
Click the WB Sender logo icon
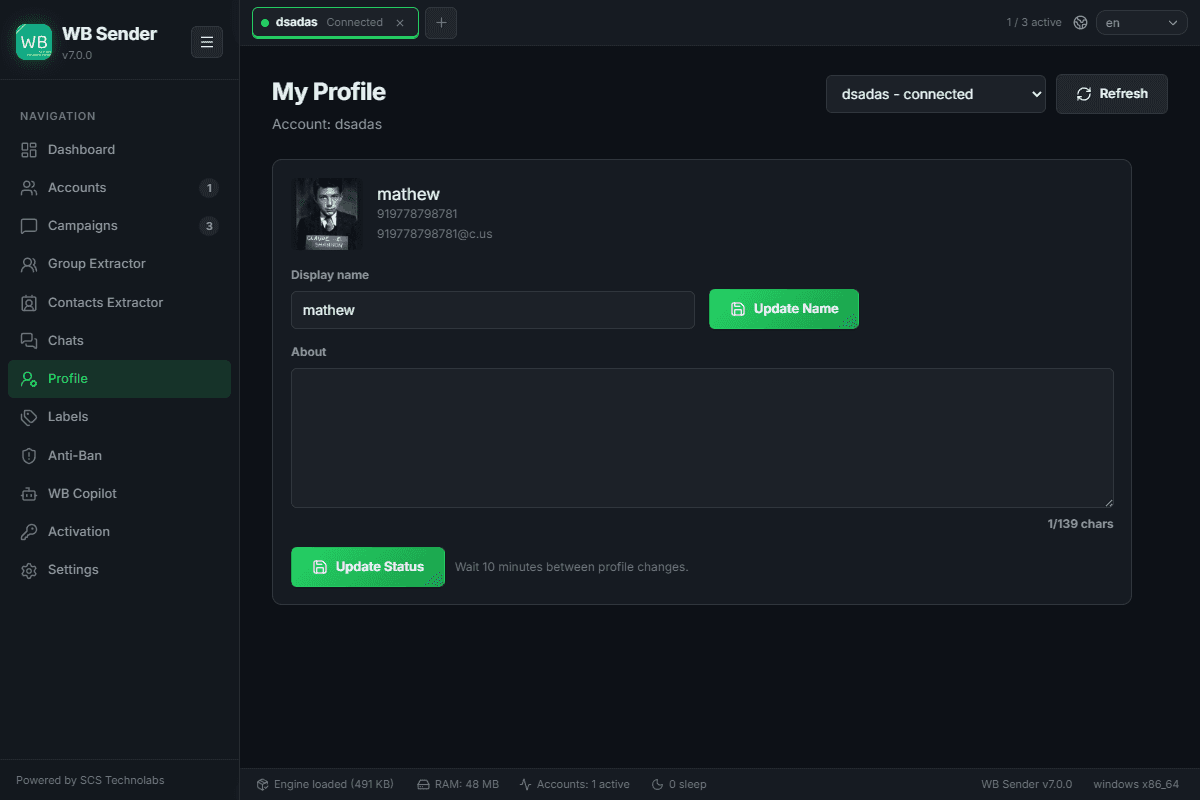pos(34,42)
